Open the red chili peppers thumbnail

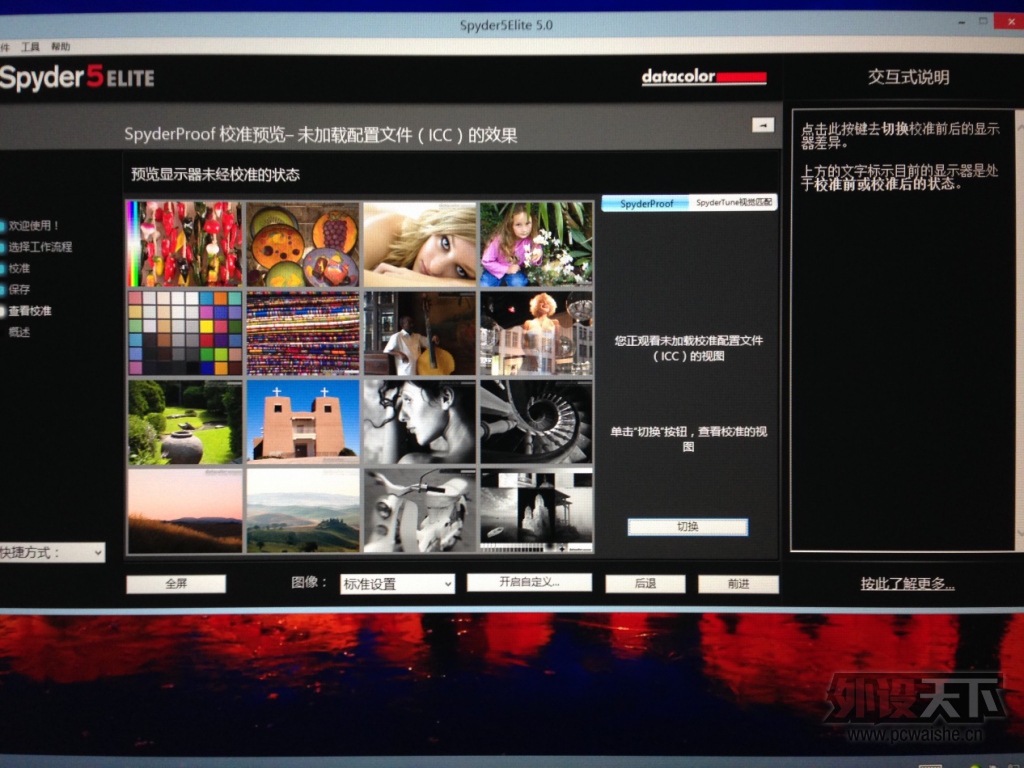pyautogui.click(x=185, y=244)
